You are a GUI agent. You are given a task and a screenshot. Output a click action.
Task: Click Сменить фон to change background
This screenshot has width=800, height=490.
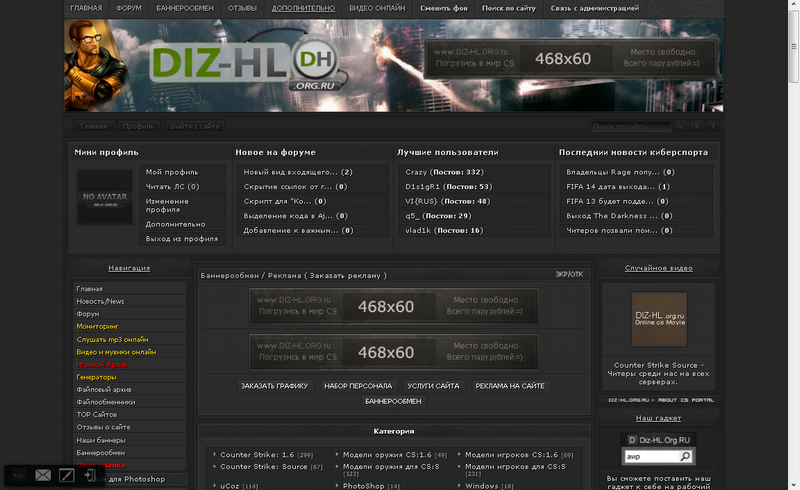pyautogui.click(x=443, y=8)
